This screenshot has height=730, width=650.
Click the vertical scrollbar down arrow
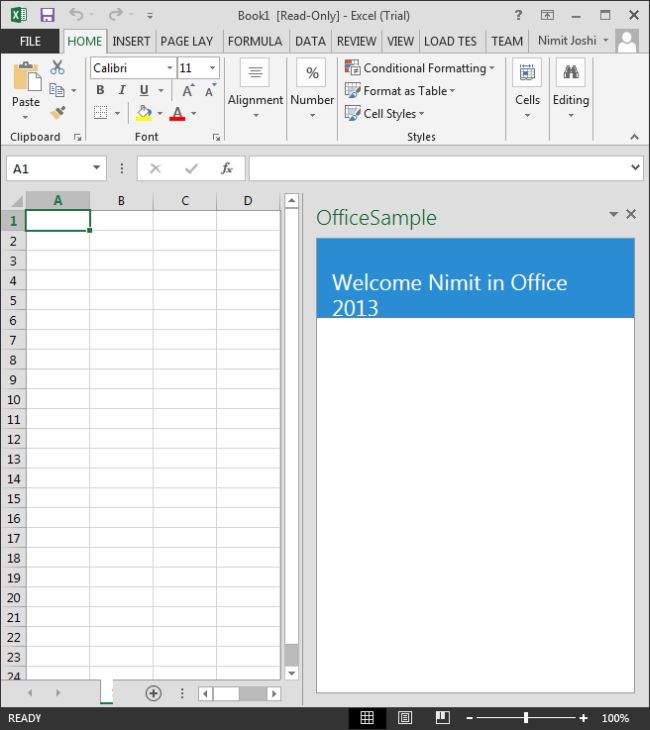[x=291, y=673]
